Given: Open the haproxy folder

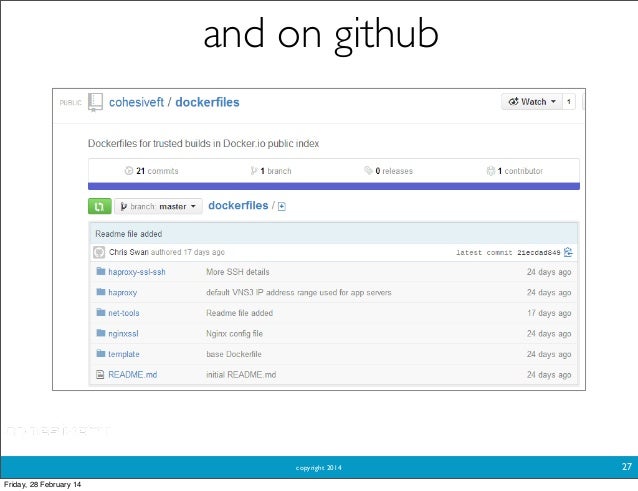Looking at the screenshot, I should (122, 292).
